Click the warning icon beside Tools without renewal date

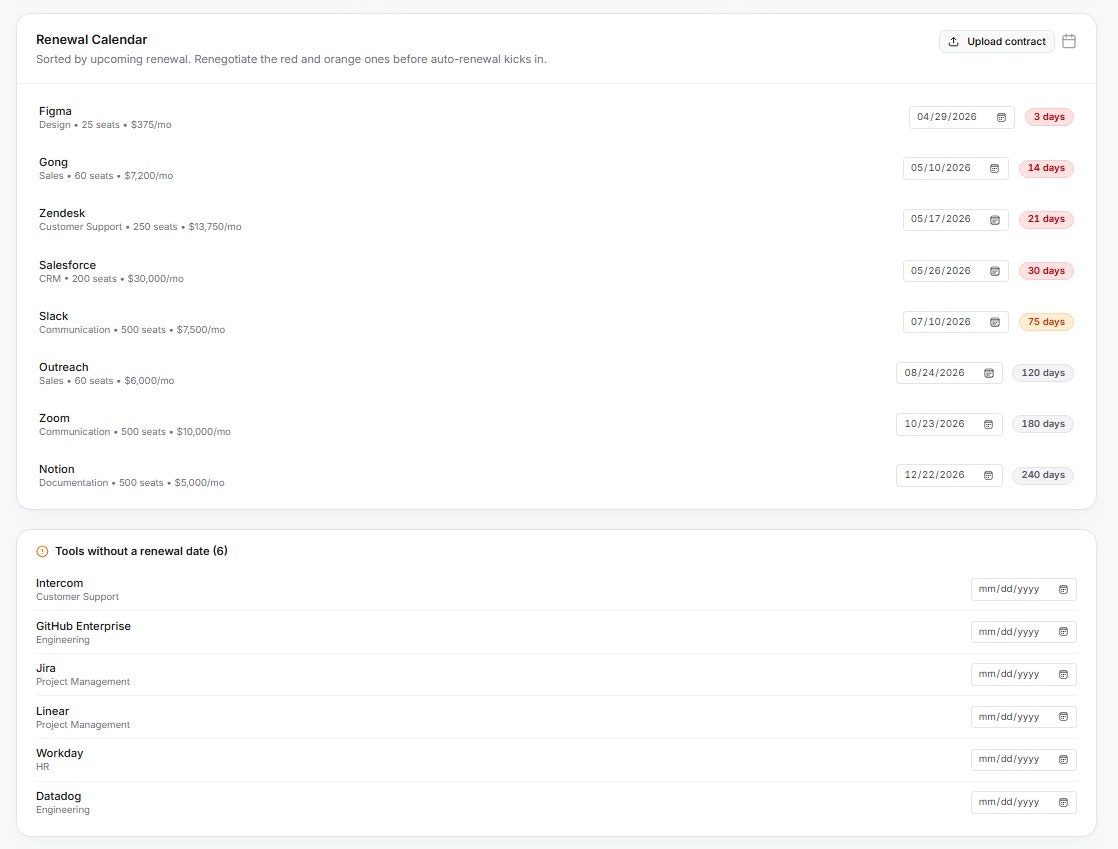(42, 551)
